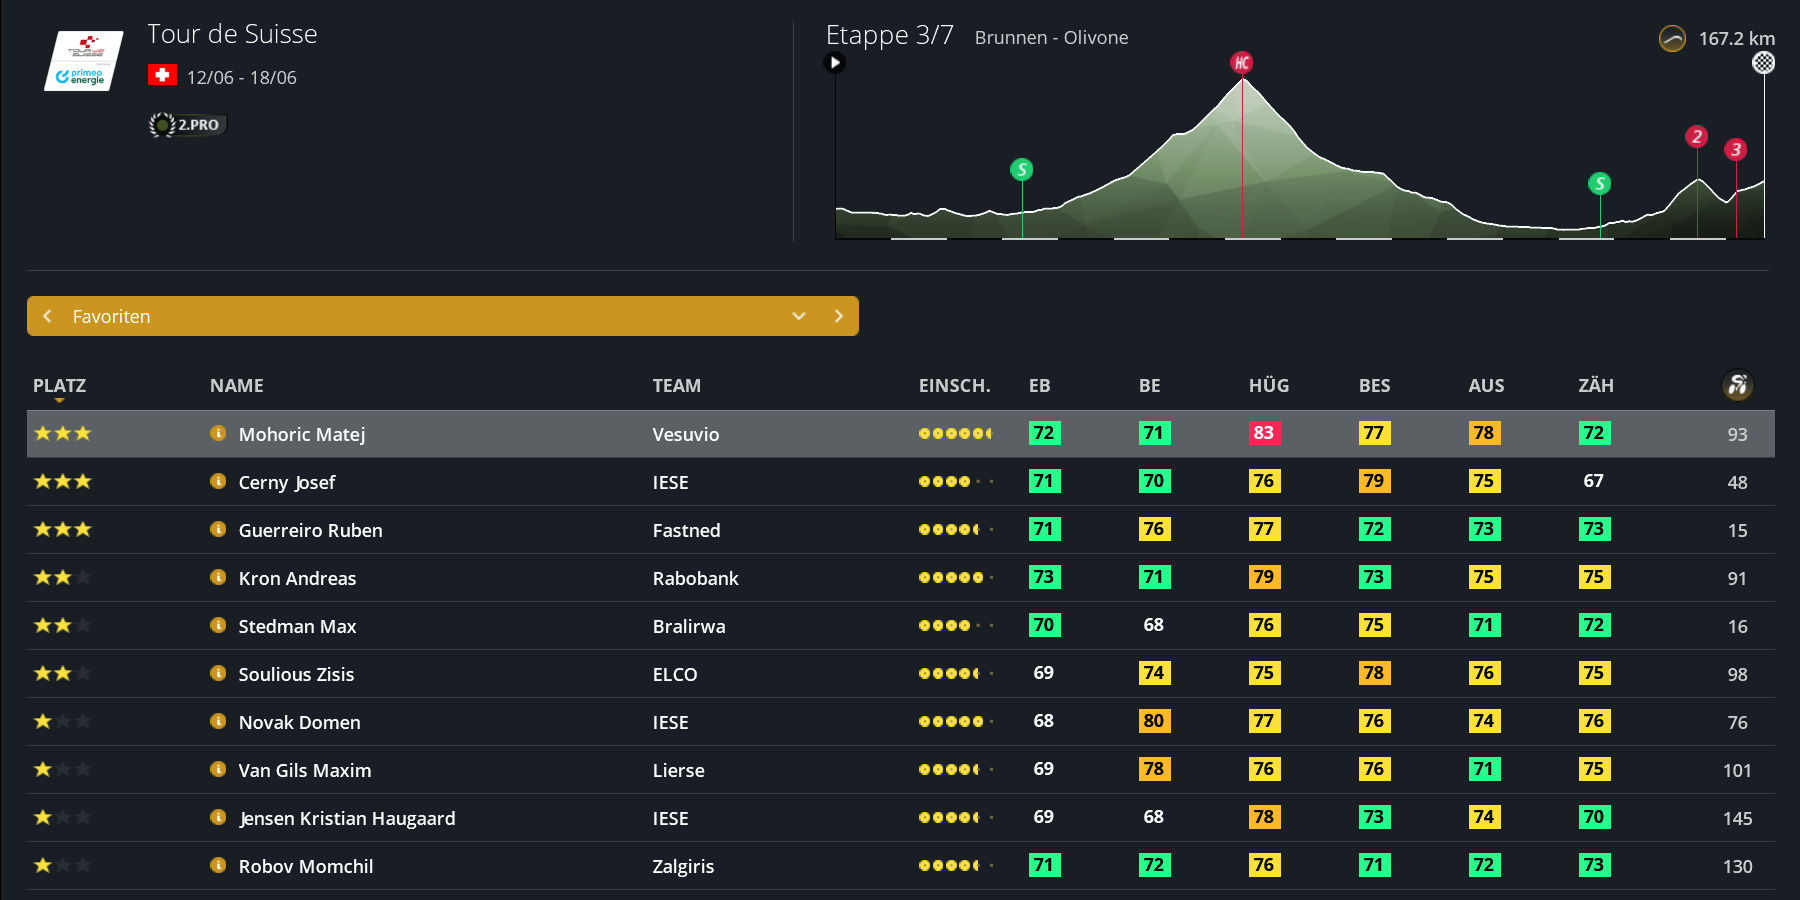Sort riders by TEAM column header
Viewport: 1800px width, 900px height.
coord(676,386)
